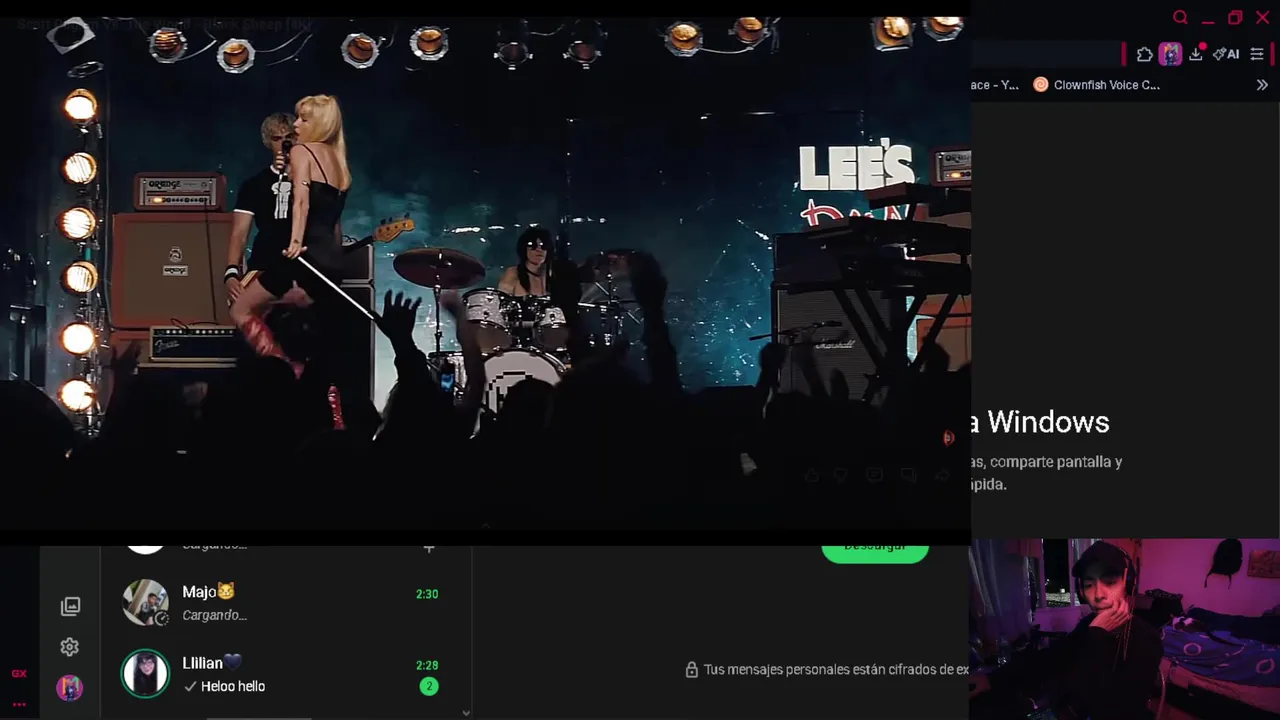
Task: Click the lock icon beside encryption notice
Action: [691, 670]
